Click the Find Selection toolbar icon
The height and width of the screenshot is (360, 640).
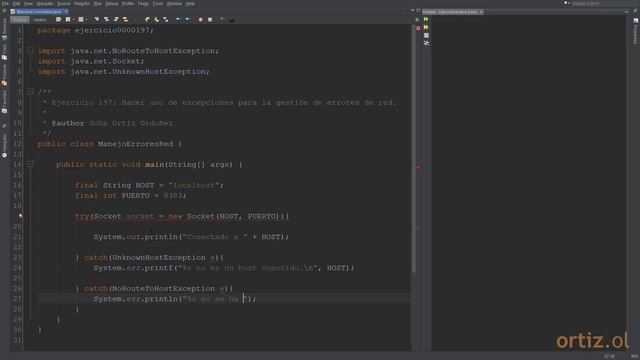click(x=97, y=19)
